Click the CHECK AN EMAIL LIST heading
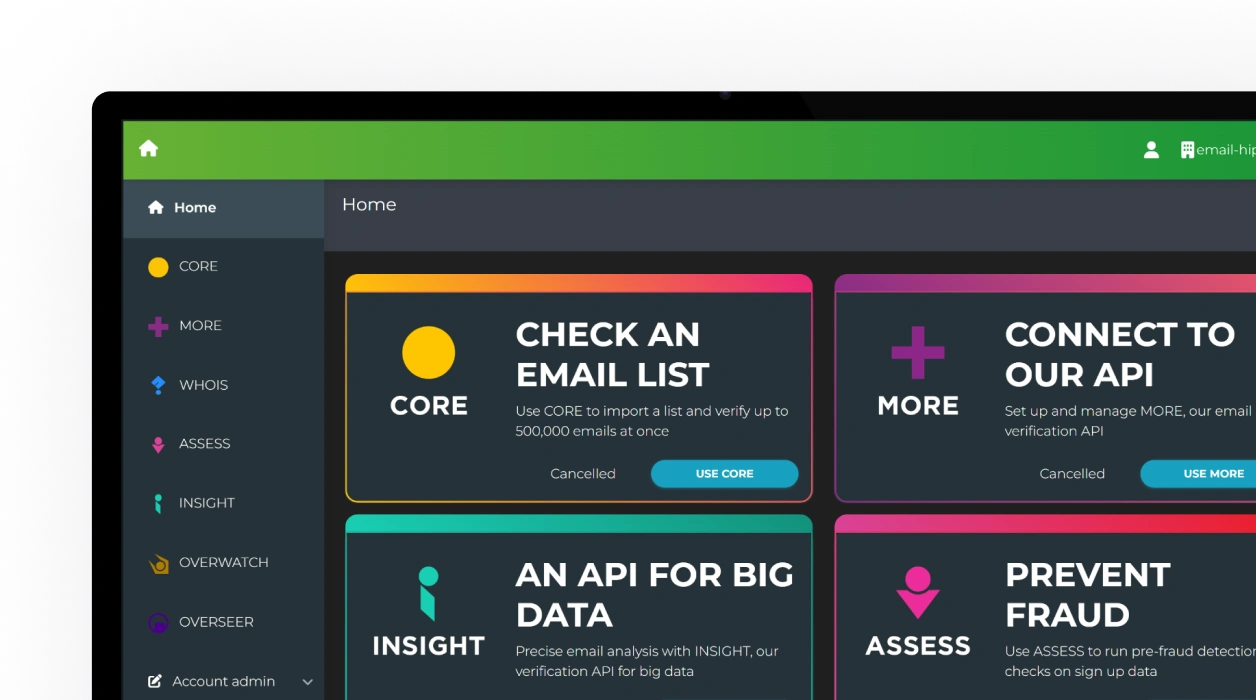This screenshot has width=1256, height=700. [x=613, y=354]
